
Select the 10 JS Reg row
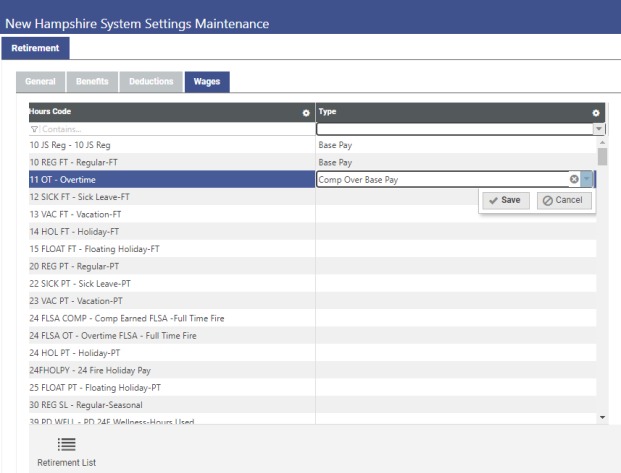[x=170, y=145]
